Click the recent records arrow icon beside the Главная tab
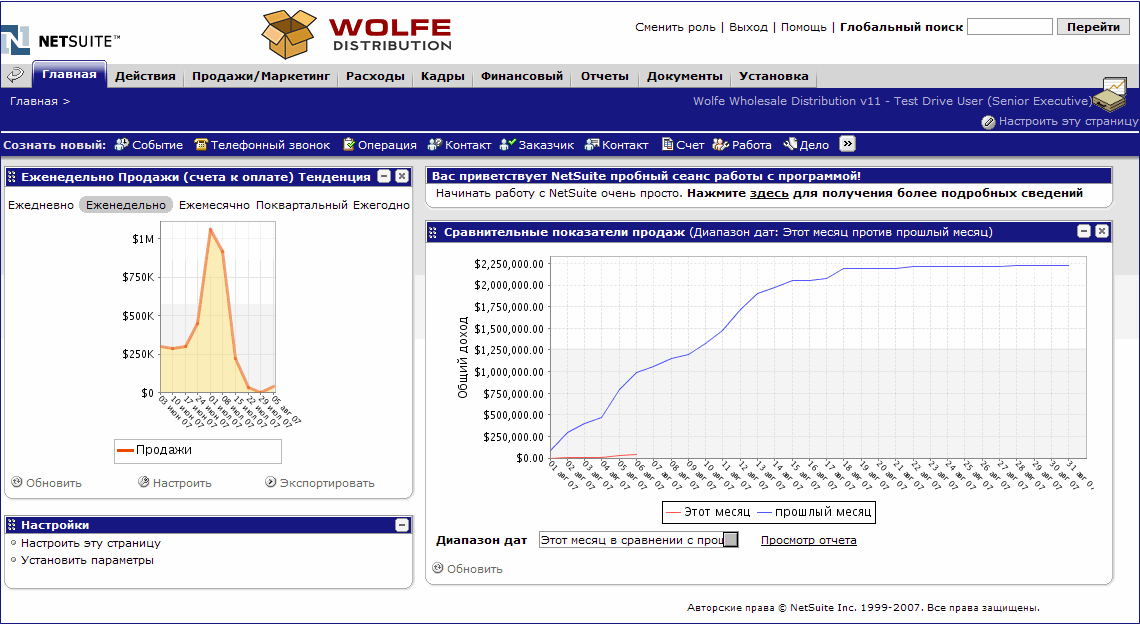Viewport: 1140px width, 624px height. click(x=16, y=75)
